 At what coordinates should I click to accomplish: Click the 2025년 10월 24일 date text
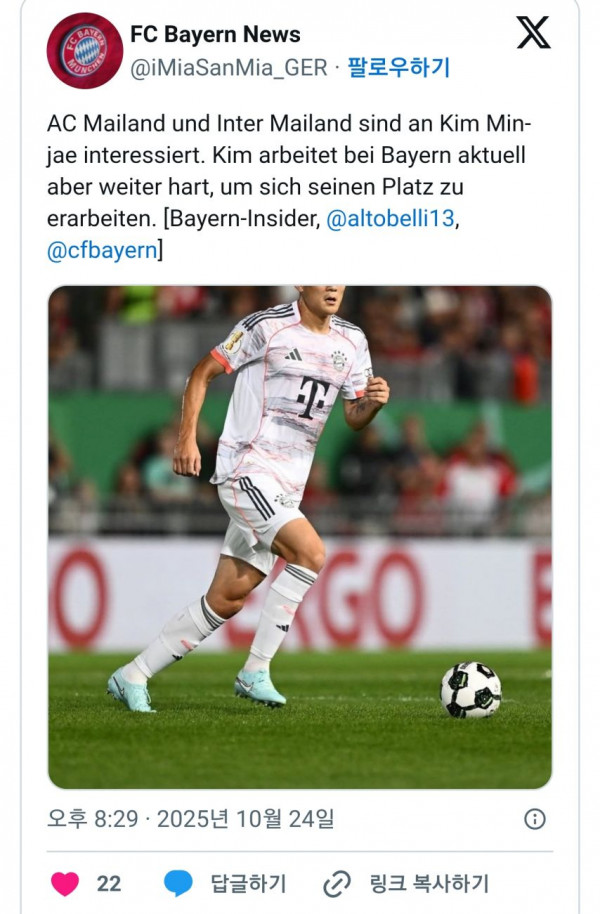click(x=245, y=819)
